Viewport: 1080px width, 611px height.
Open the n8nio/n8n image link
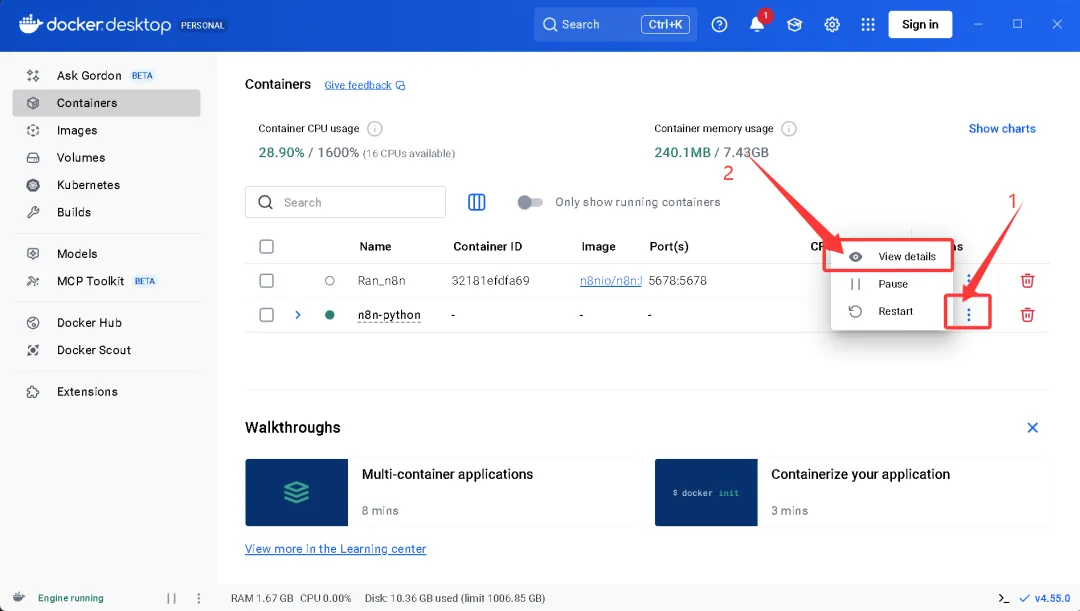point(611,281)
